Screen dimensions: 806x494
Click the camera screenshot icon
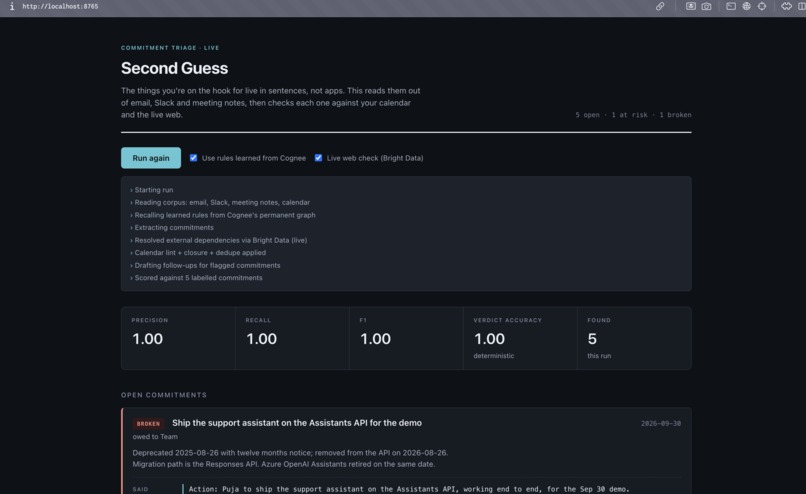pos(706,6)
